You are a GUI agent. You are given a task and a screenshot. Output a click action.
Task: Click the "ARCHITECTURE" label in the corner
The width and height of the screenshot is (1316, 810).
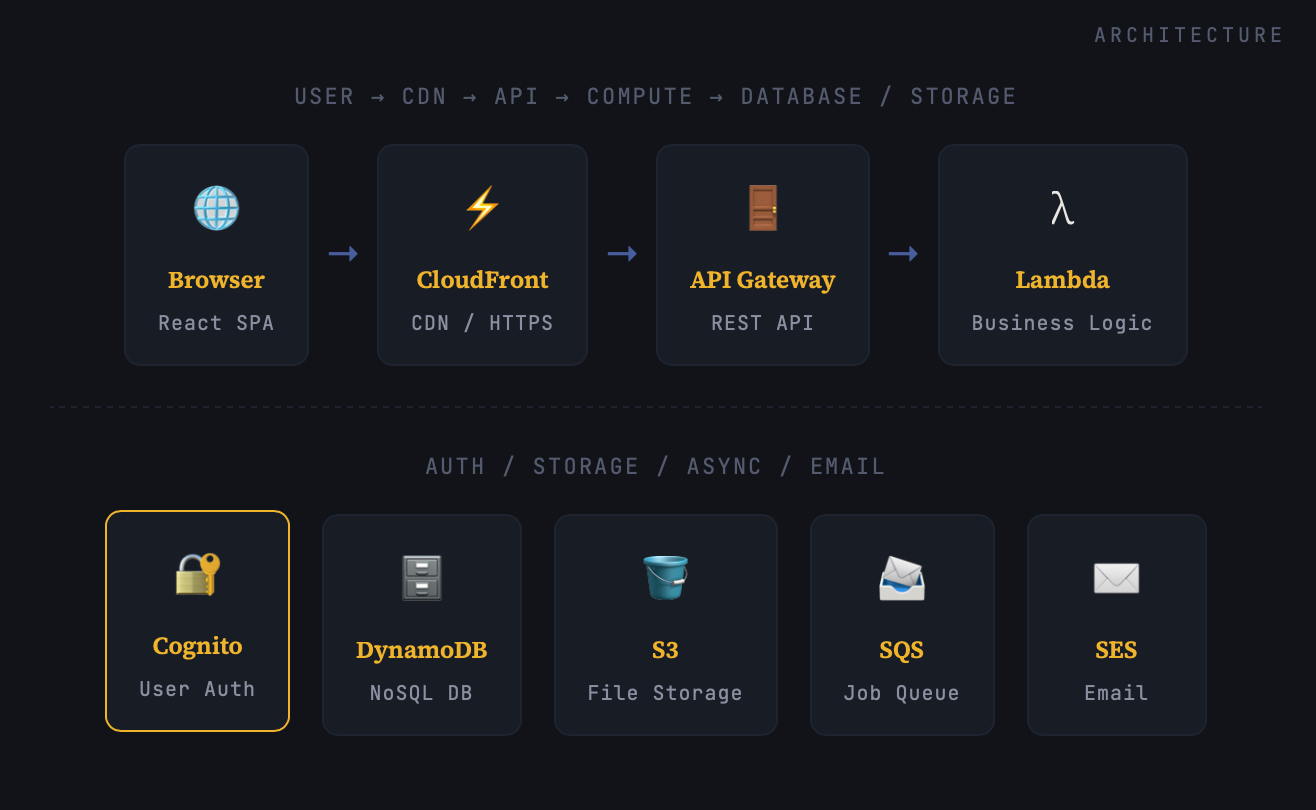click(x=1189, y=36)
